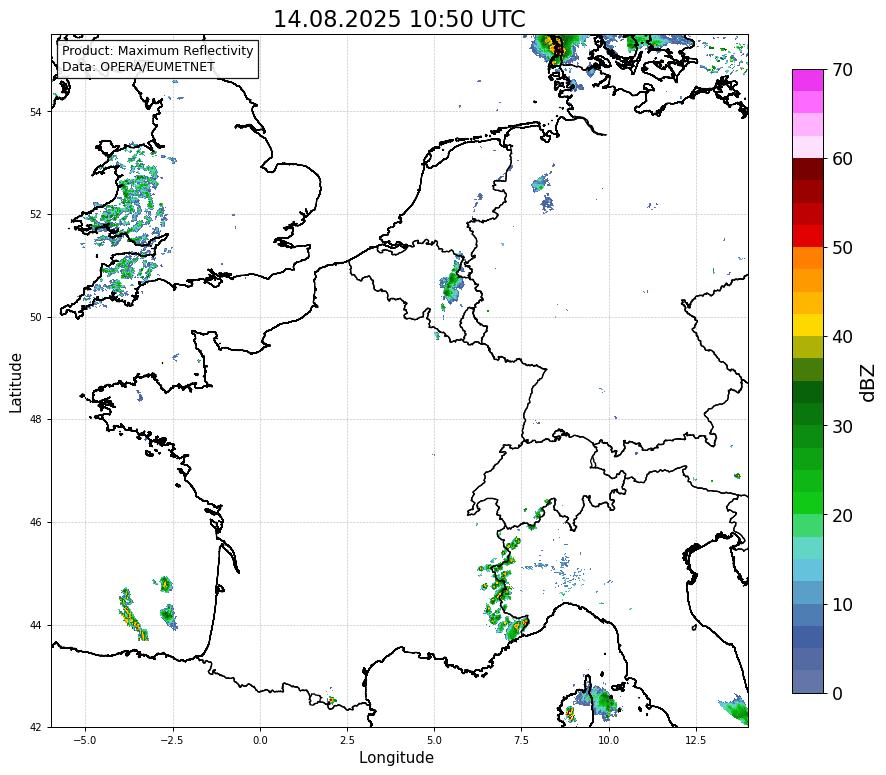This screenshot has width=886, height=775.
Task: Click the latitude tick label 44
Action: 36,625
